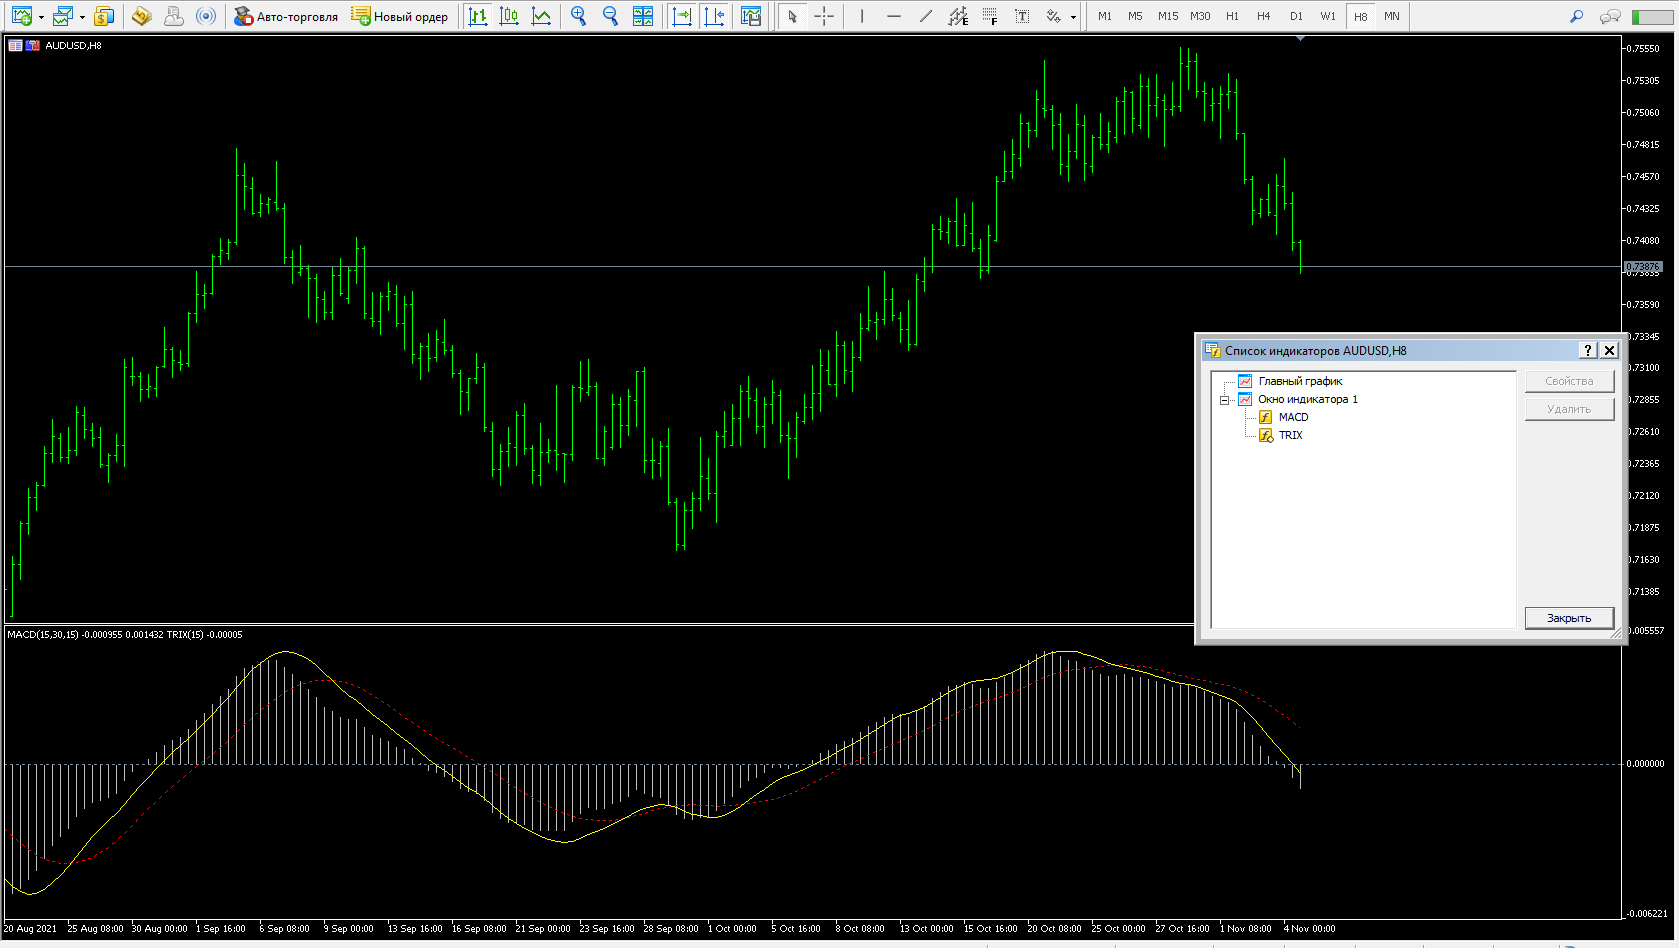Switch to the D1 timeframe
The image size is (1679, 948).
[1296, 16]
